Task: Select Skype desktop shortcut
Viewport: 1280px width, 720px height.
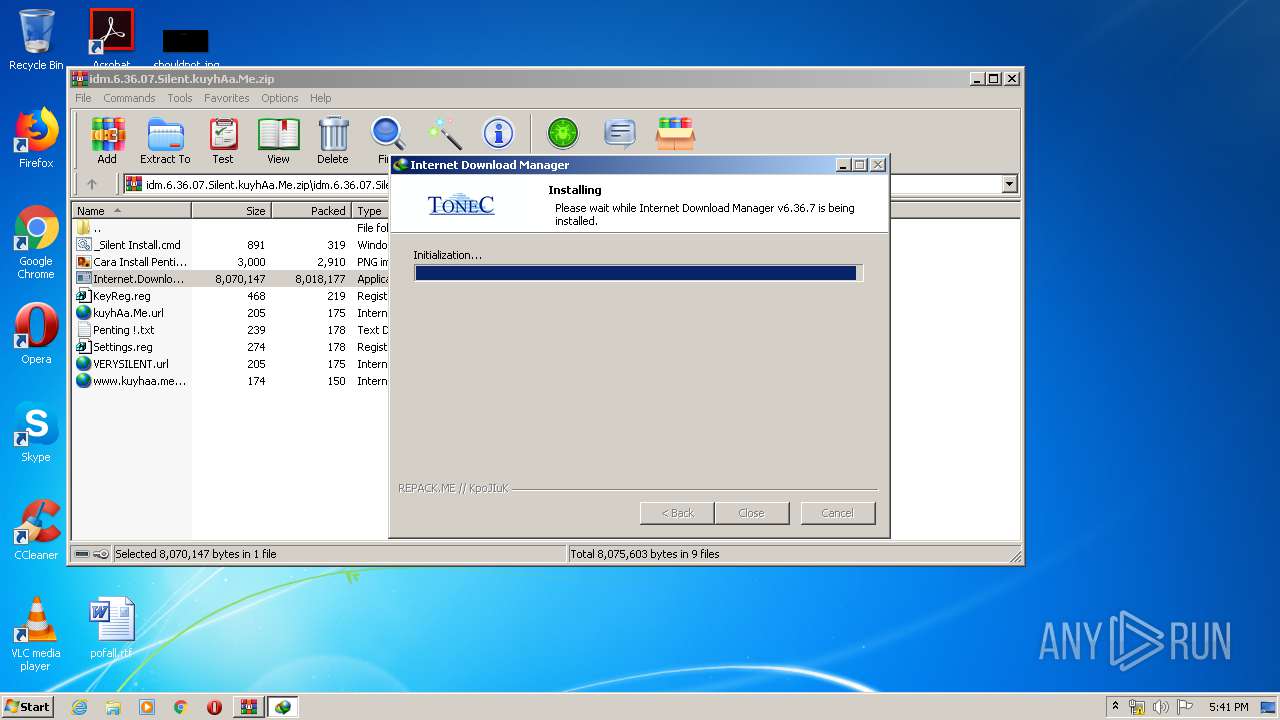Action: pos(36,432)
